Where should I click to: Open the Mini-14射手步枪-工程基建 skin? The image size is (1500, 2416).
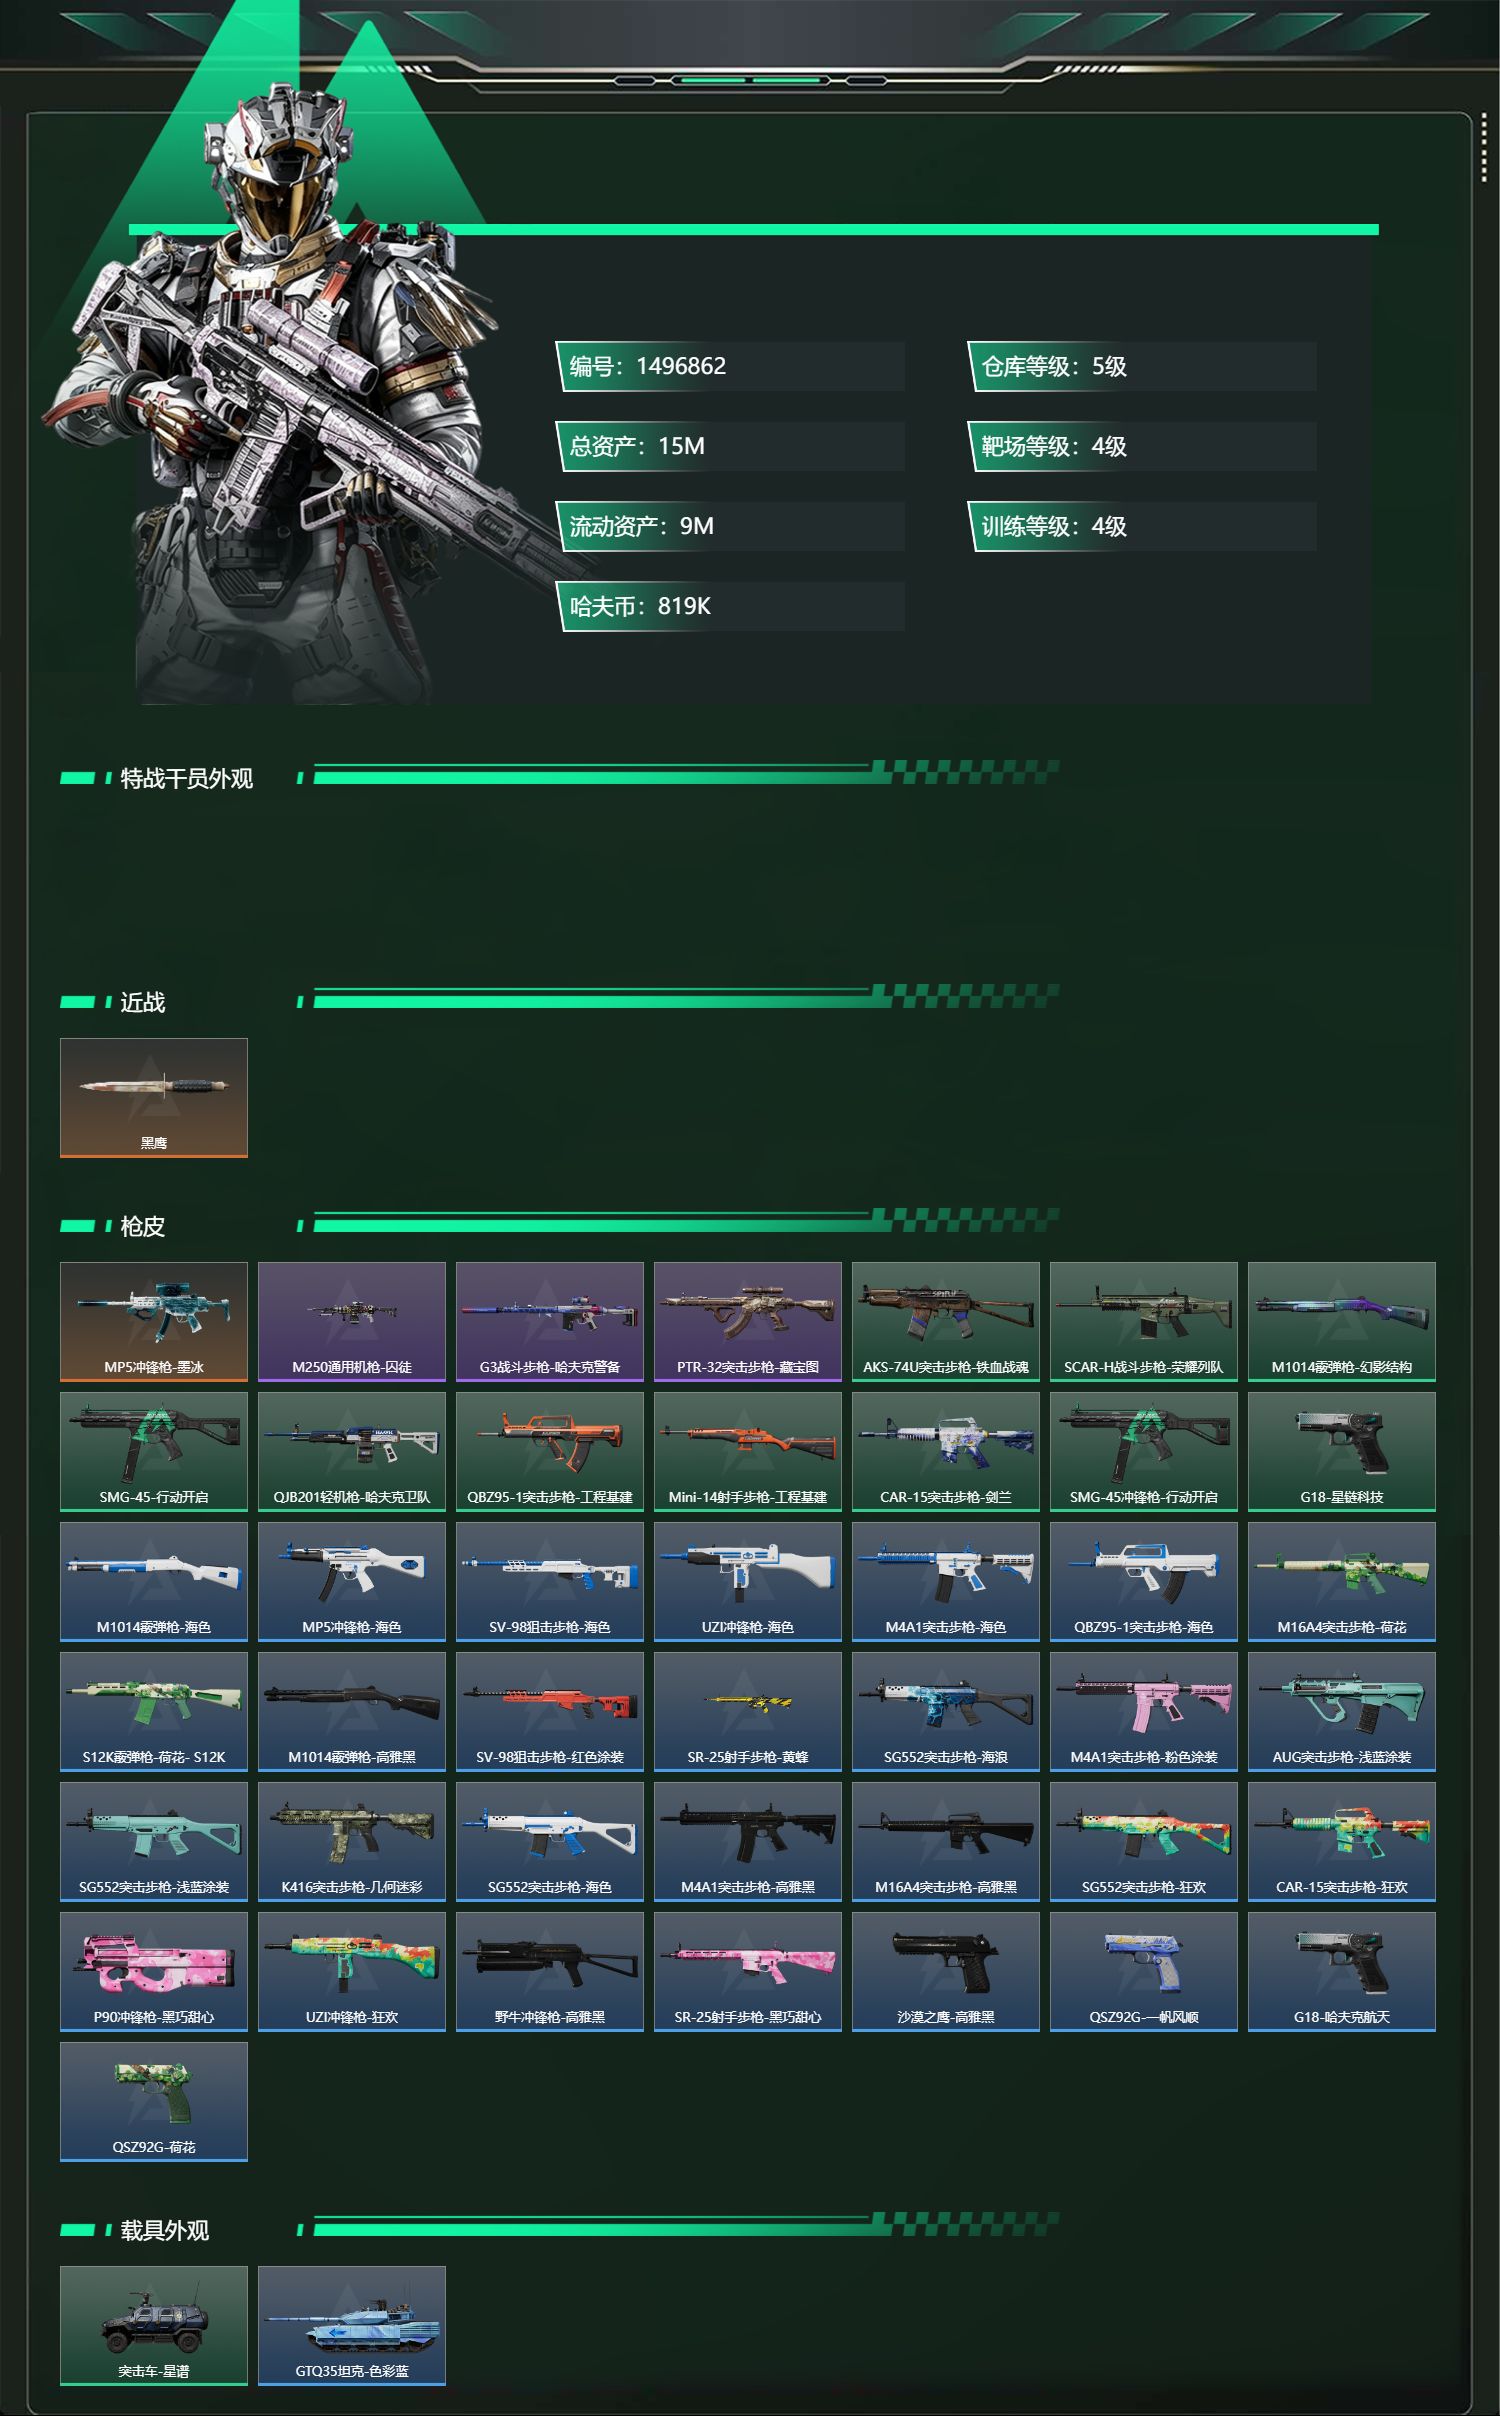748,1451
